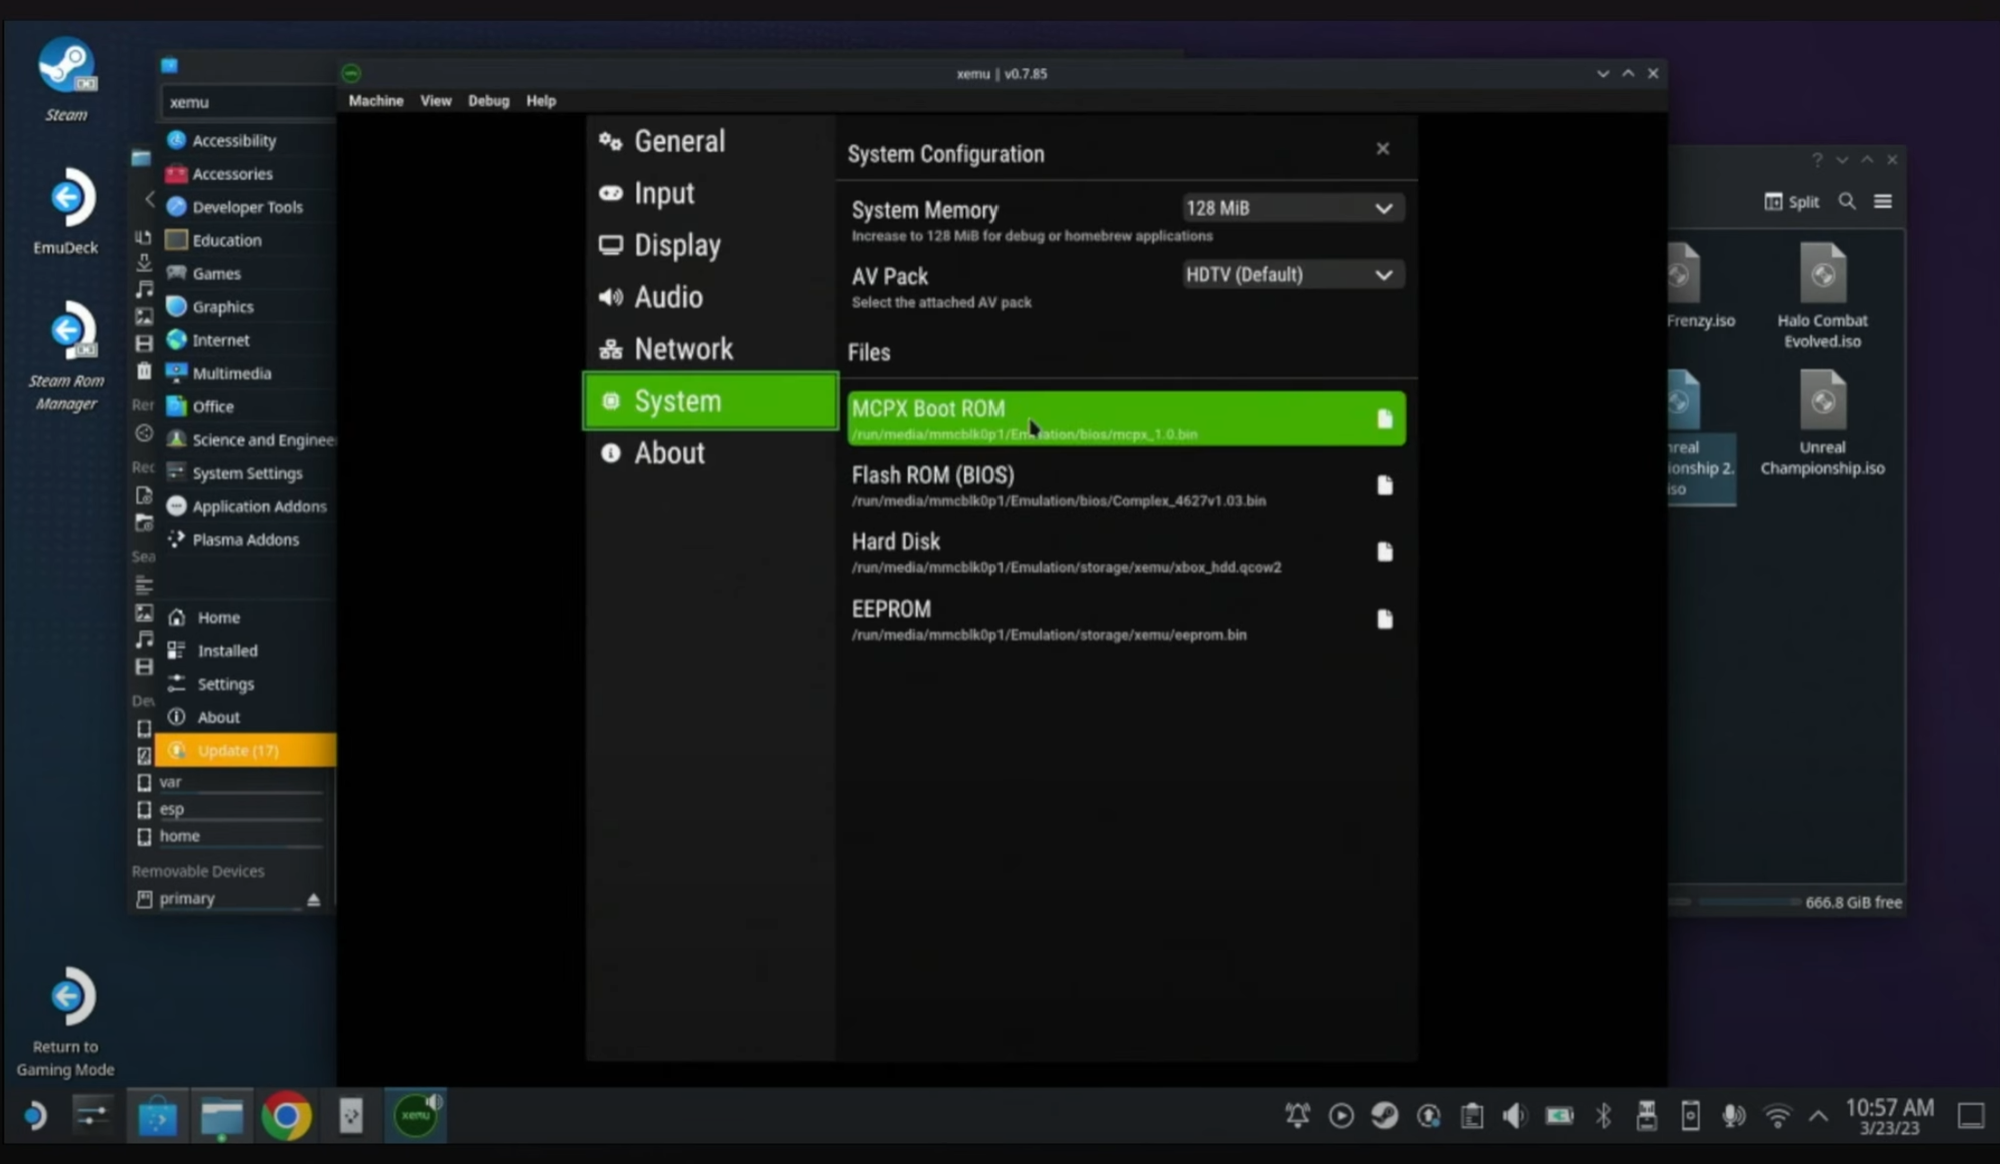
Task: Click search icon in file manager
Action: pyautogui.click(x=1847, y=202)
